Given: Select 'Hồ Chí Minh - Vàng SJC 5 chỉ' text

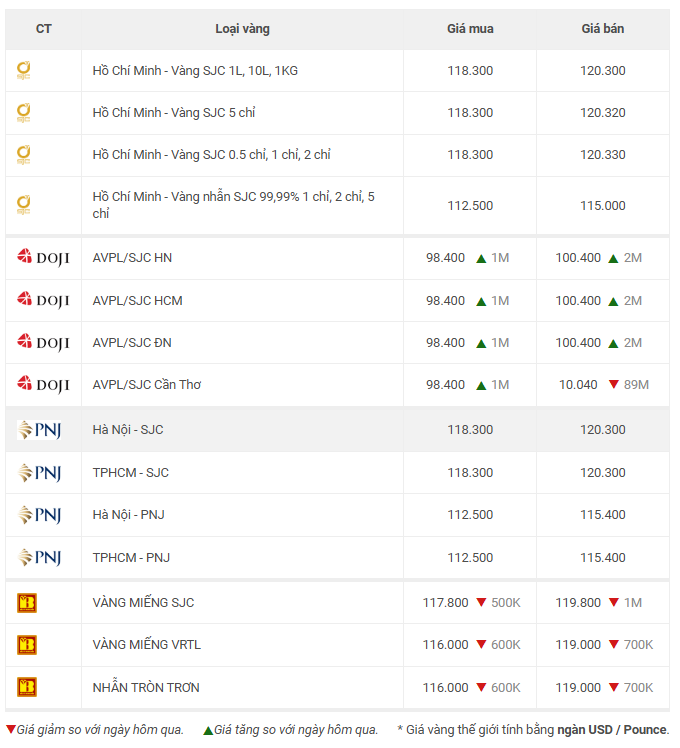Looking at the screenshot, I should 174,113.
